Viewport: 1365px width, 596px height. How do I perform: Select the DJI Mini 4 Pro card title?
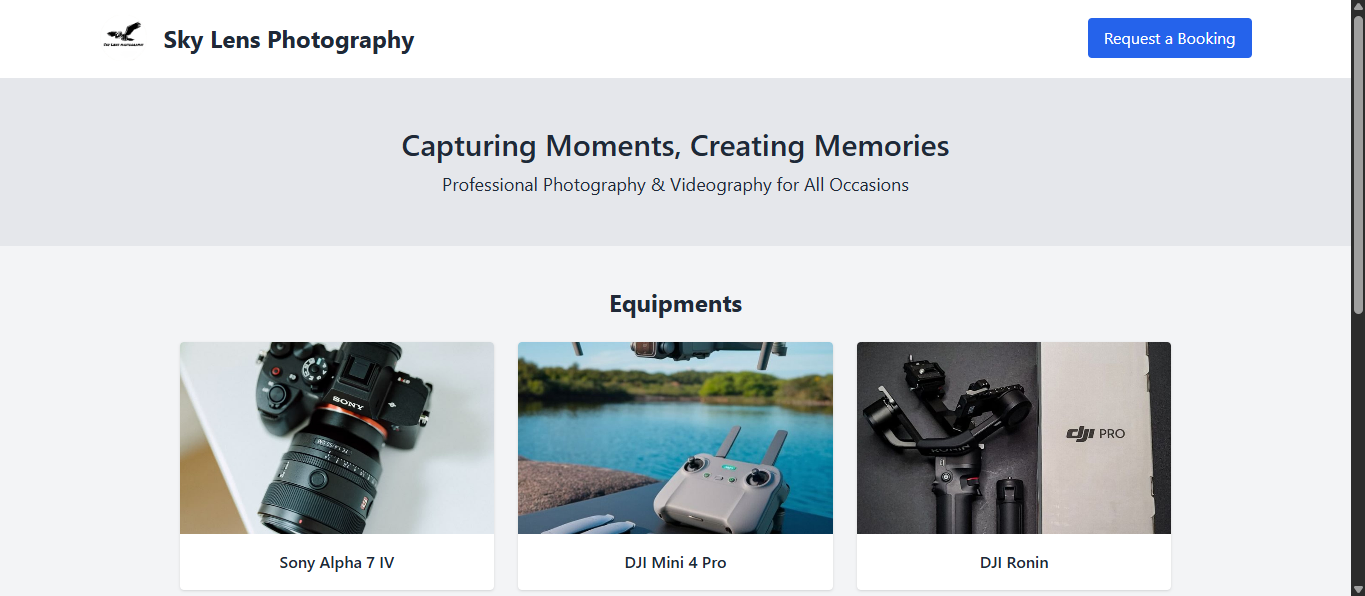point(675,563)
